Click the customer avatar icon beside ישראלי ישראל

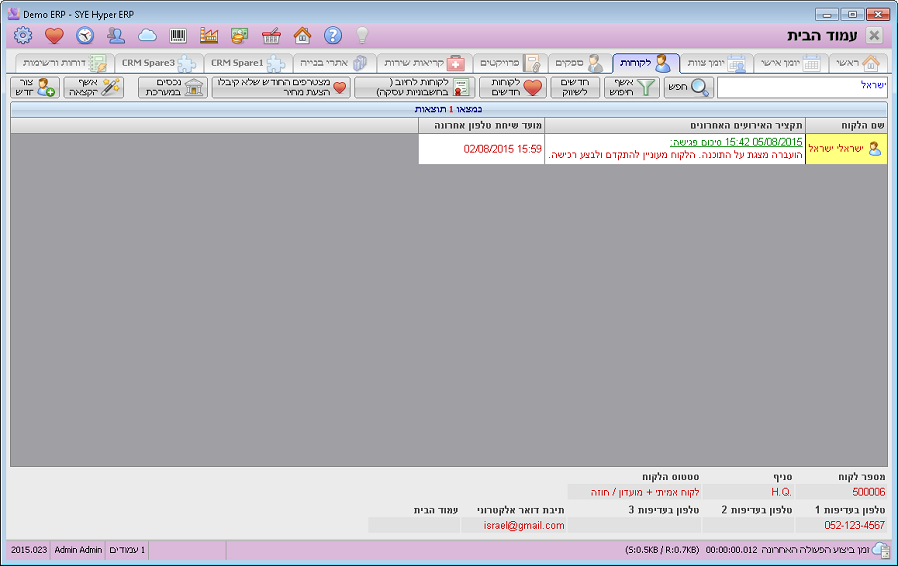pos(875,149)
